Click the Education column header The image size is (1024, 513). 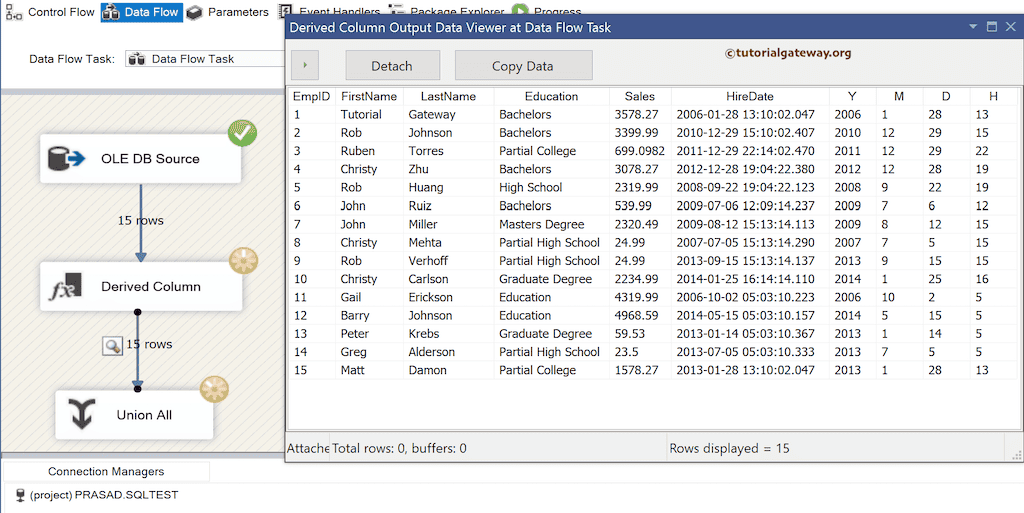pos(551,96)
